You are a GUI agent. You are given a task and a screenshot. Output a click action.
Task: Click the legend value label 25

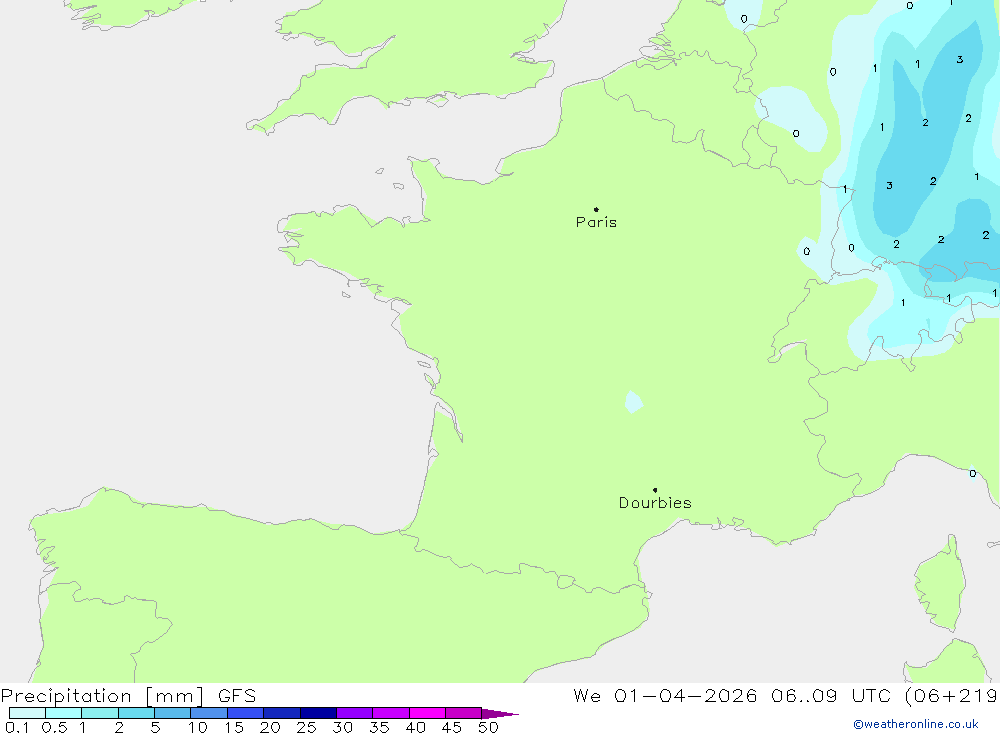[307, 727]
